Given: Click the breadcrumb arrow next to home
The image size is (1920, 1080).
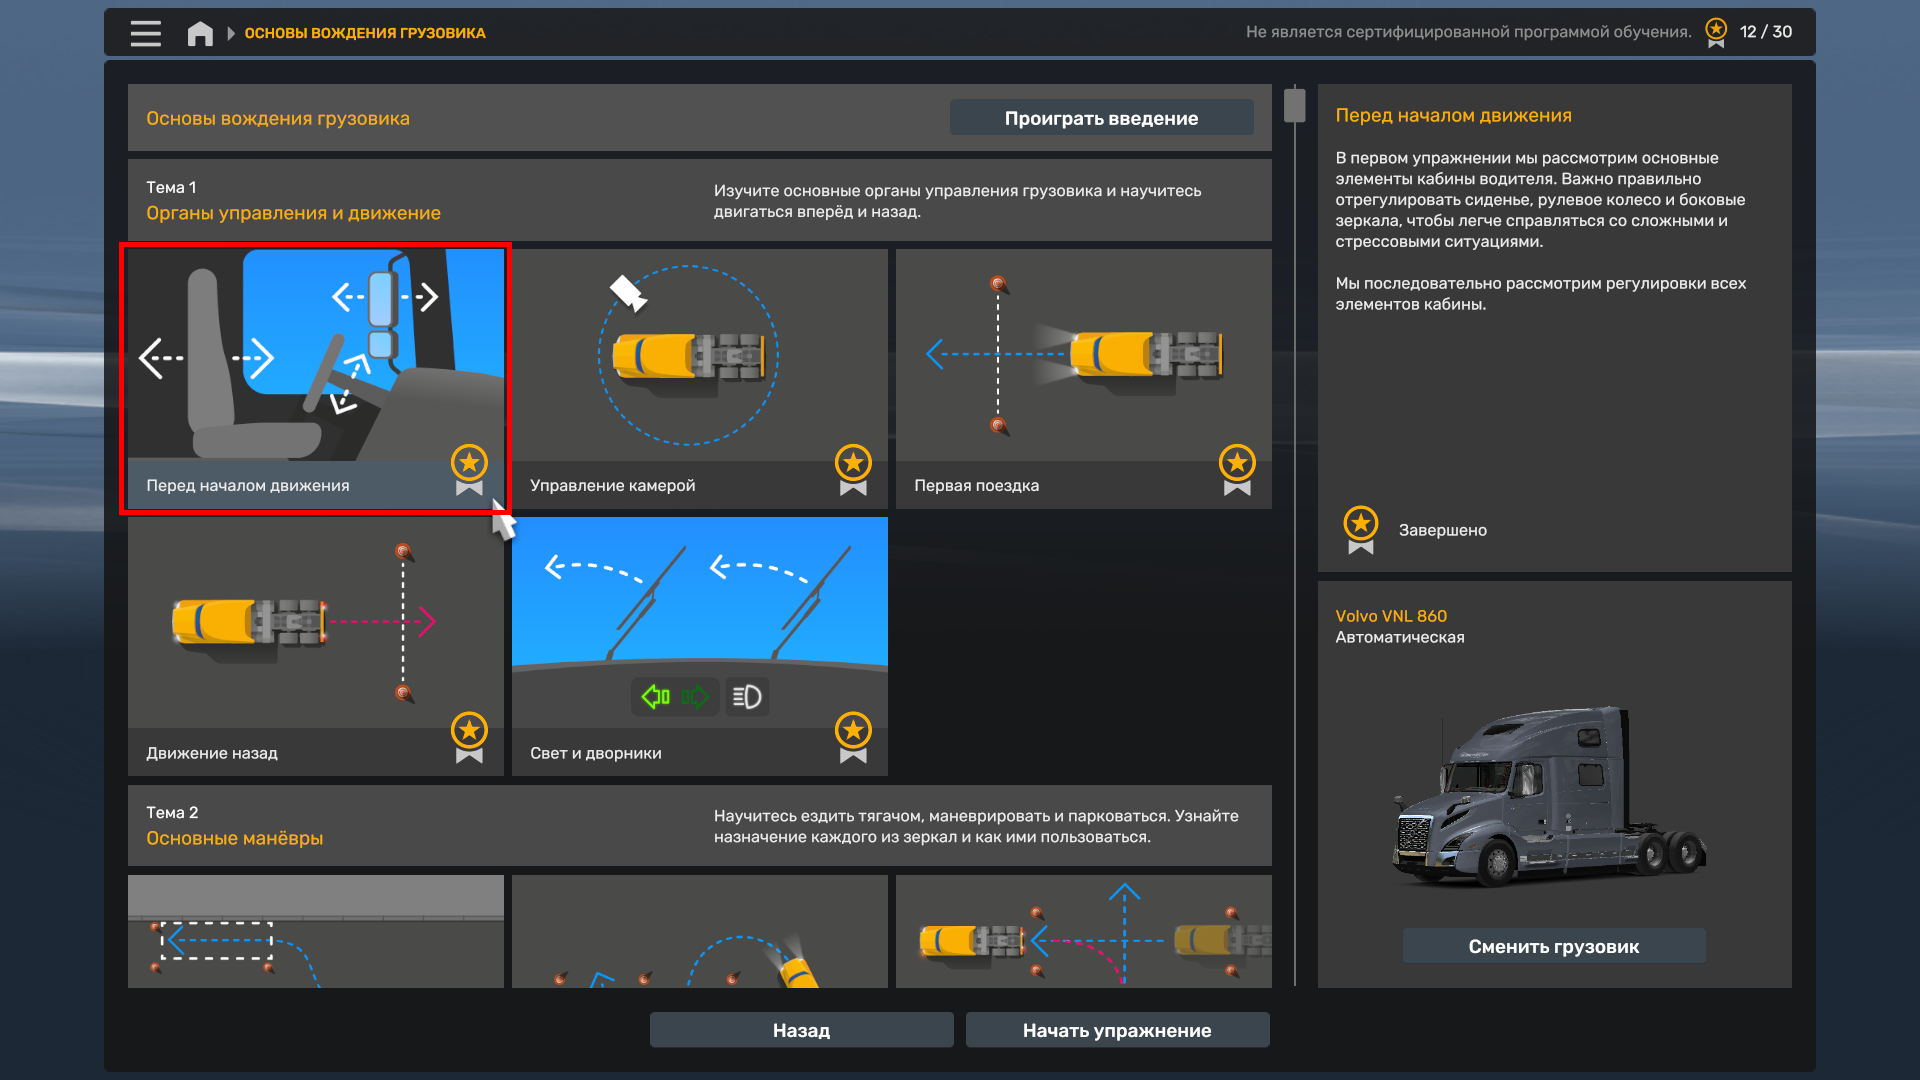Looking at the screenshot, I should point(231,33).
